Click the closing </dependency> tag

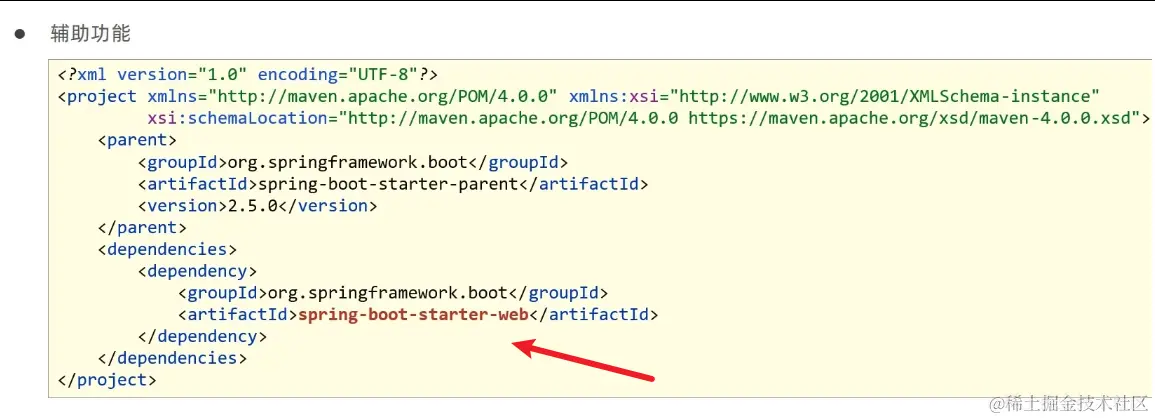203,337
